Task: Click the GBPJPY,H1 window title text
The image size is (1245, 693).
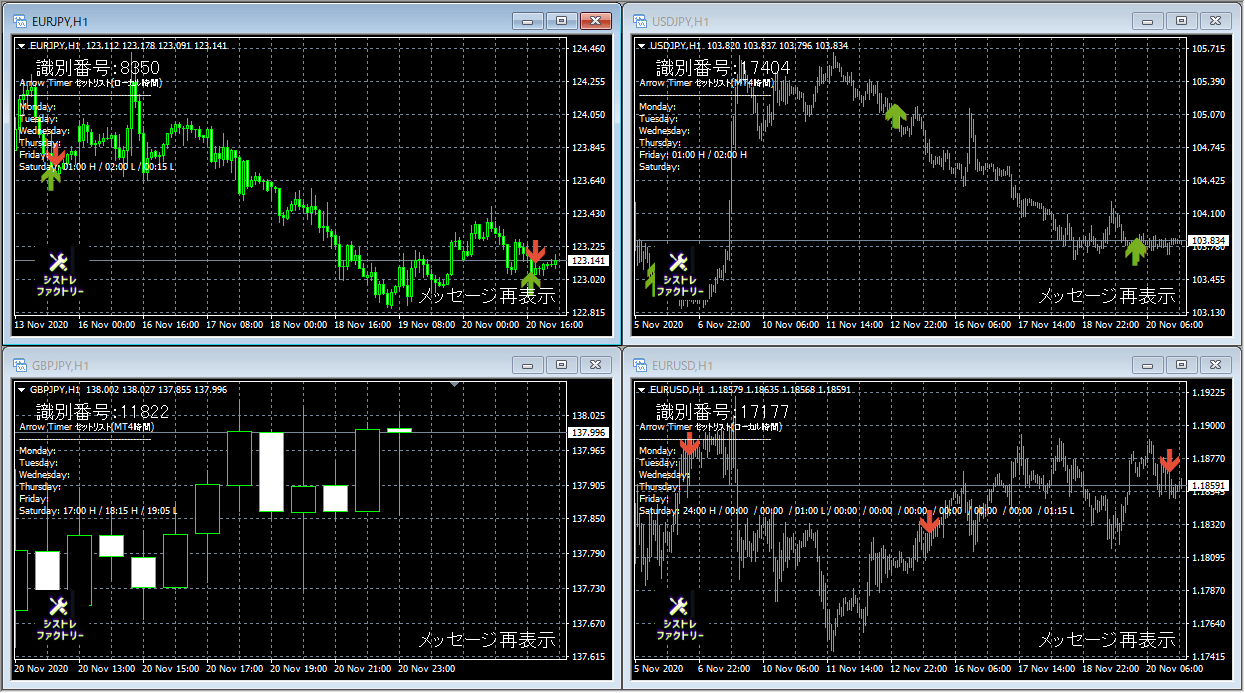Action: [60, 365]
